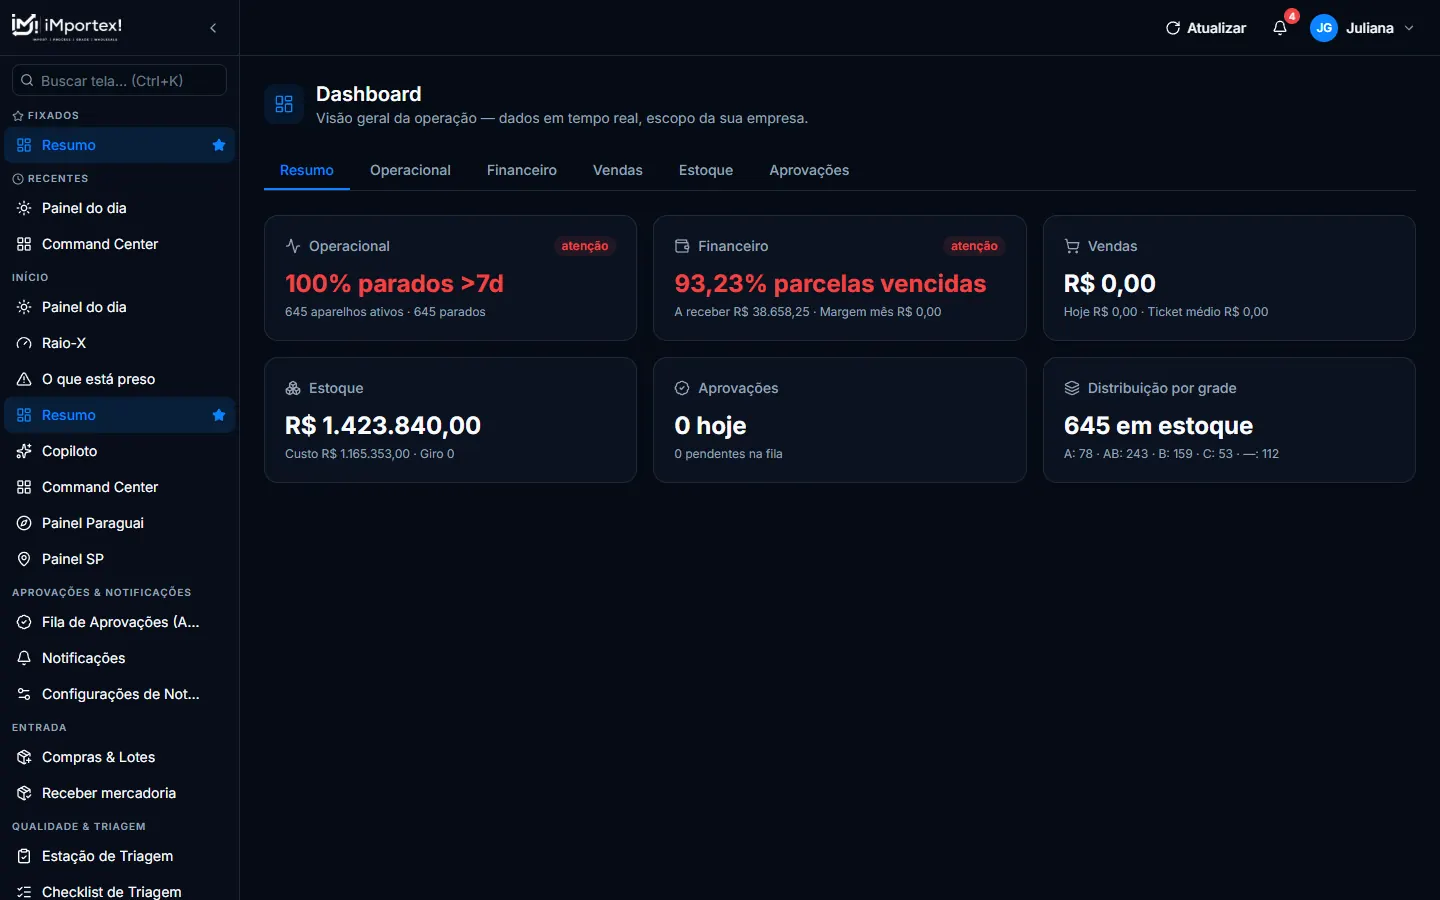The image size is (1440, 900).
Task: Toggle the star on Resumo under Início
Action: (x=219, y=415)
